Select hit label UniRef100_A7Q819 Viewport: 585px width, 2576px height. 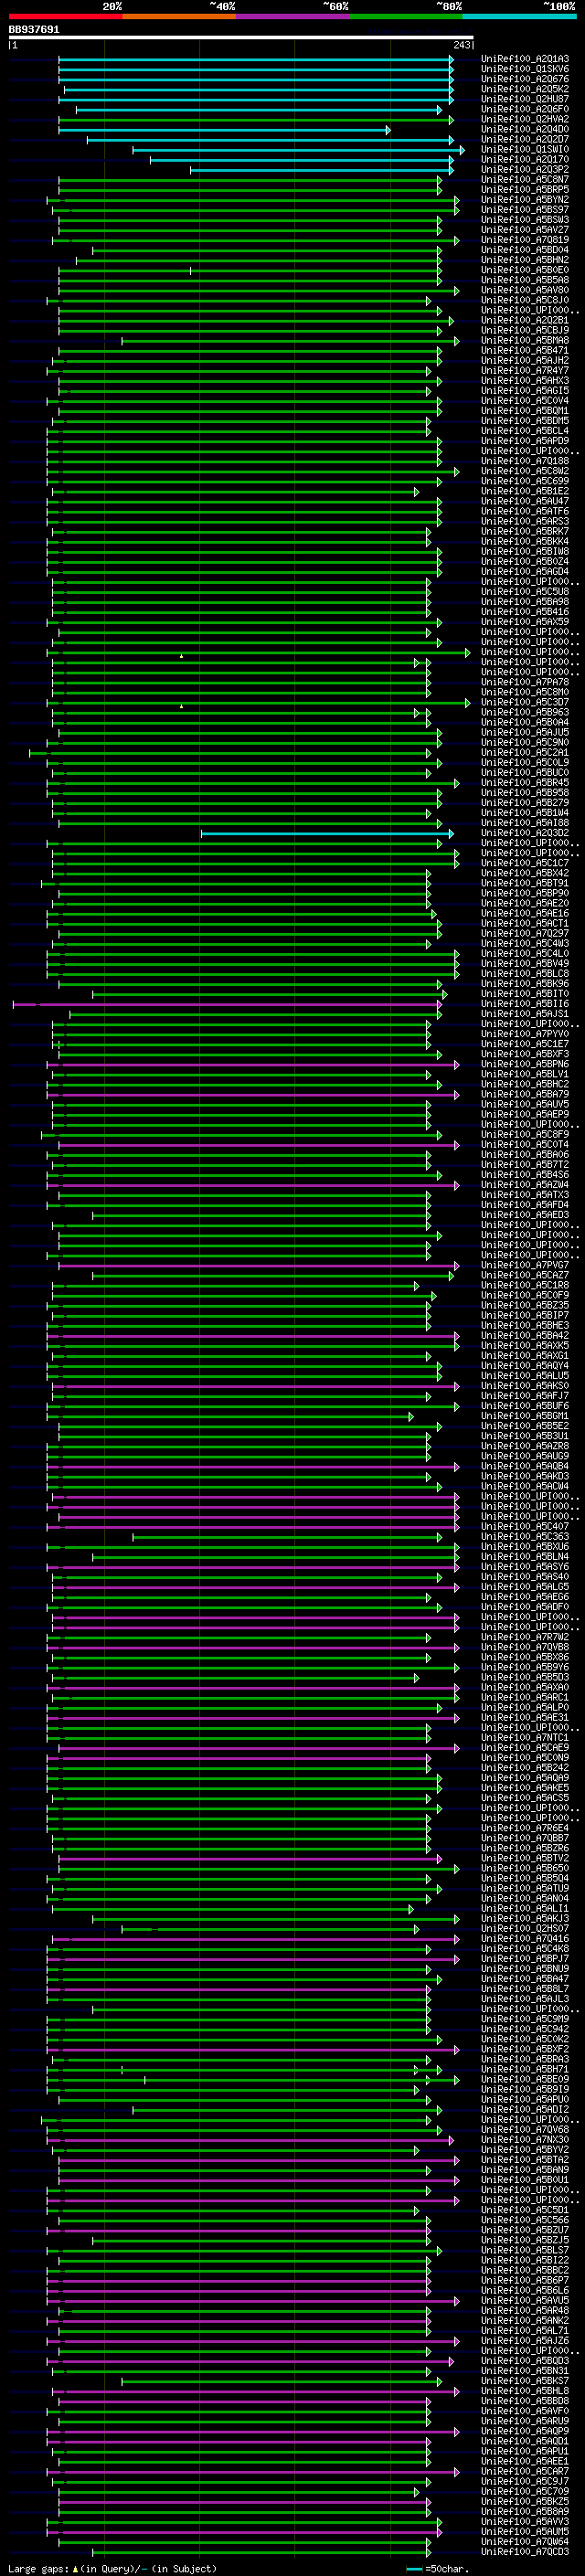[525, 240]
